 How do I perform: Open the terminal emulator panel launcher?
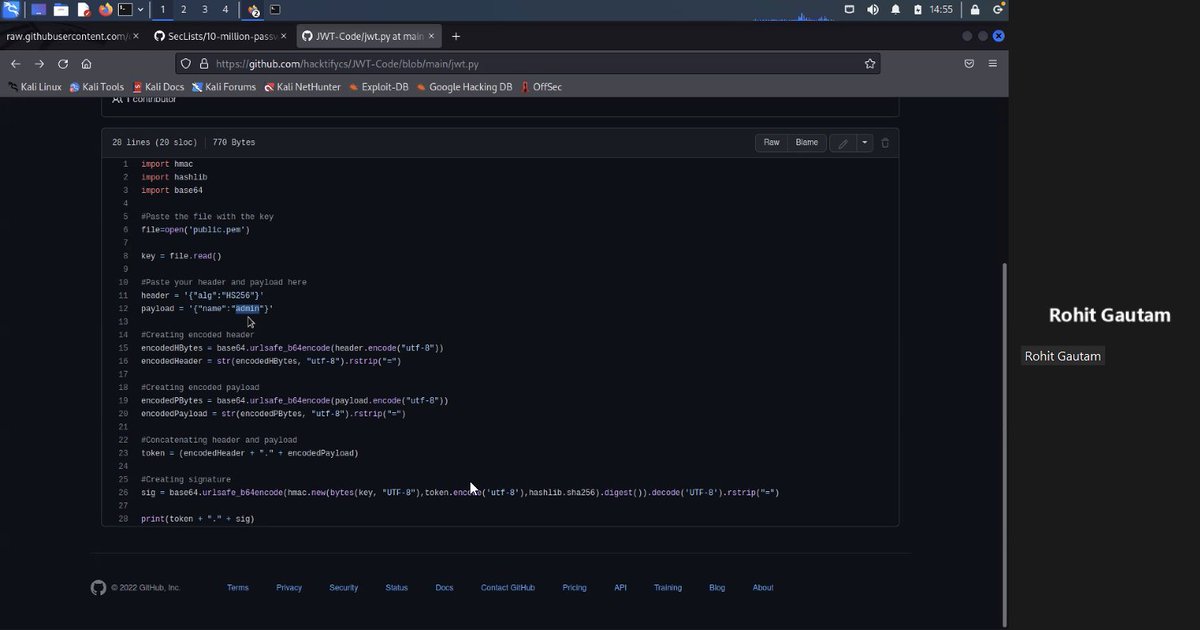125,10
